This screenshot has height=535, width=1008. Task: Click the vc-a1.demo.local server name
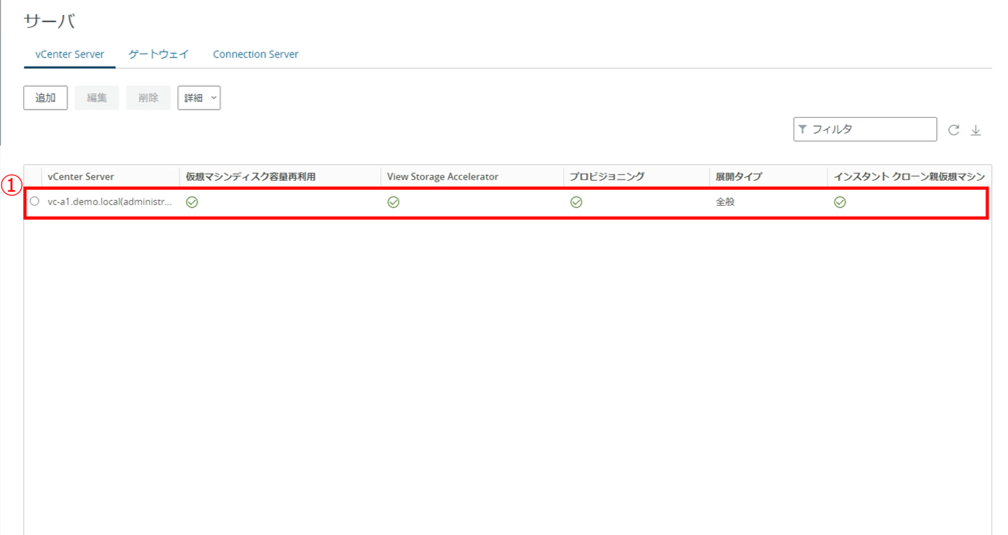point(110,202)
